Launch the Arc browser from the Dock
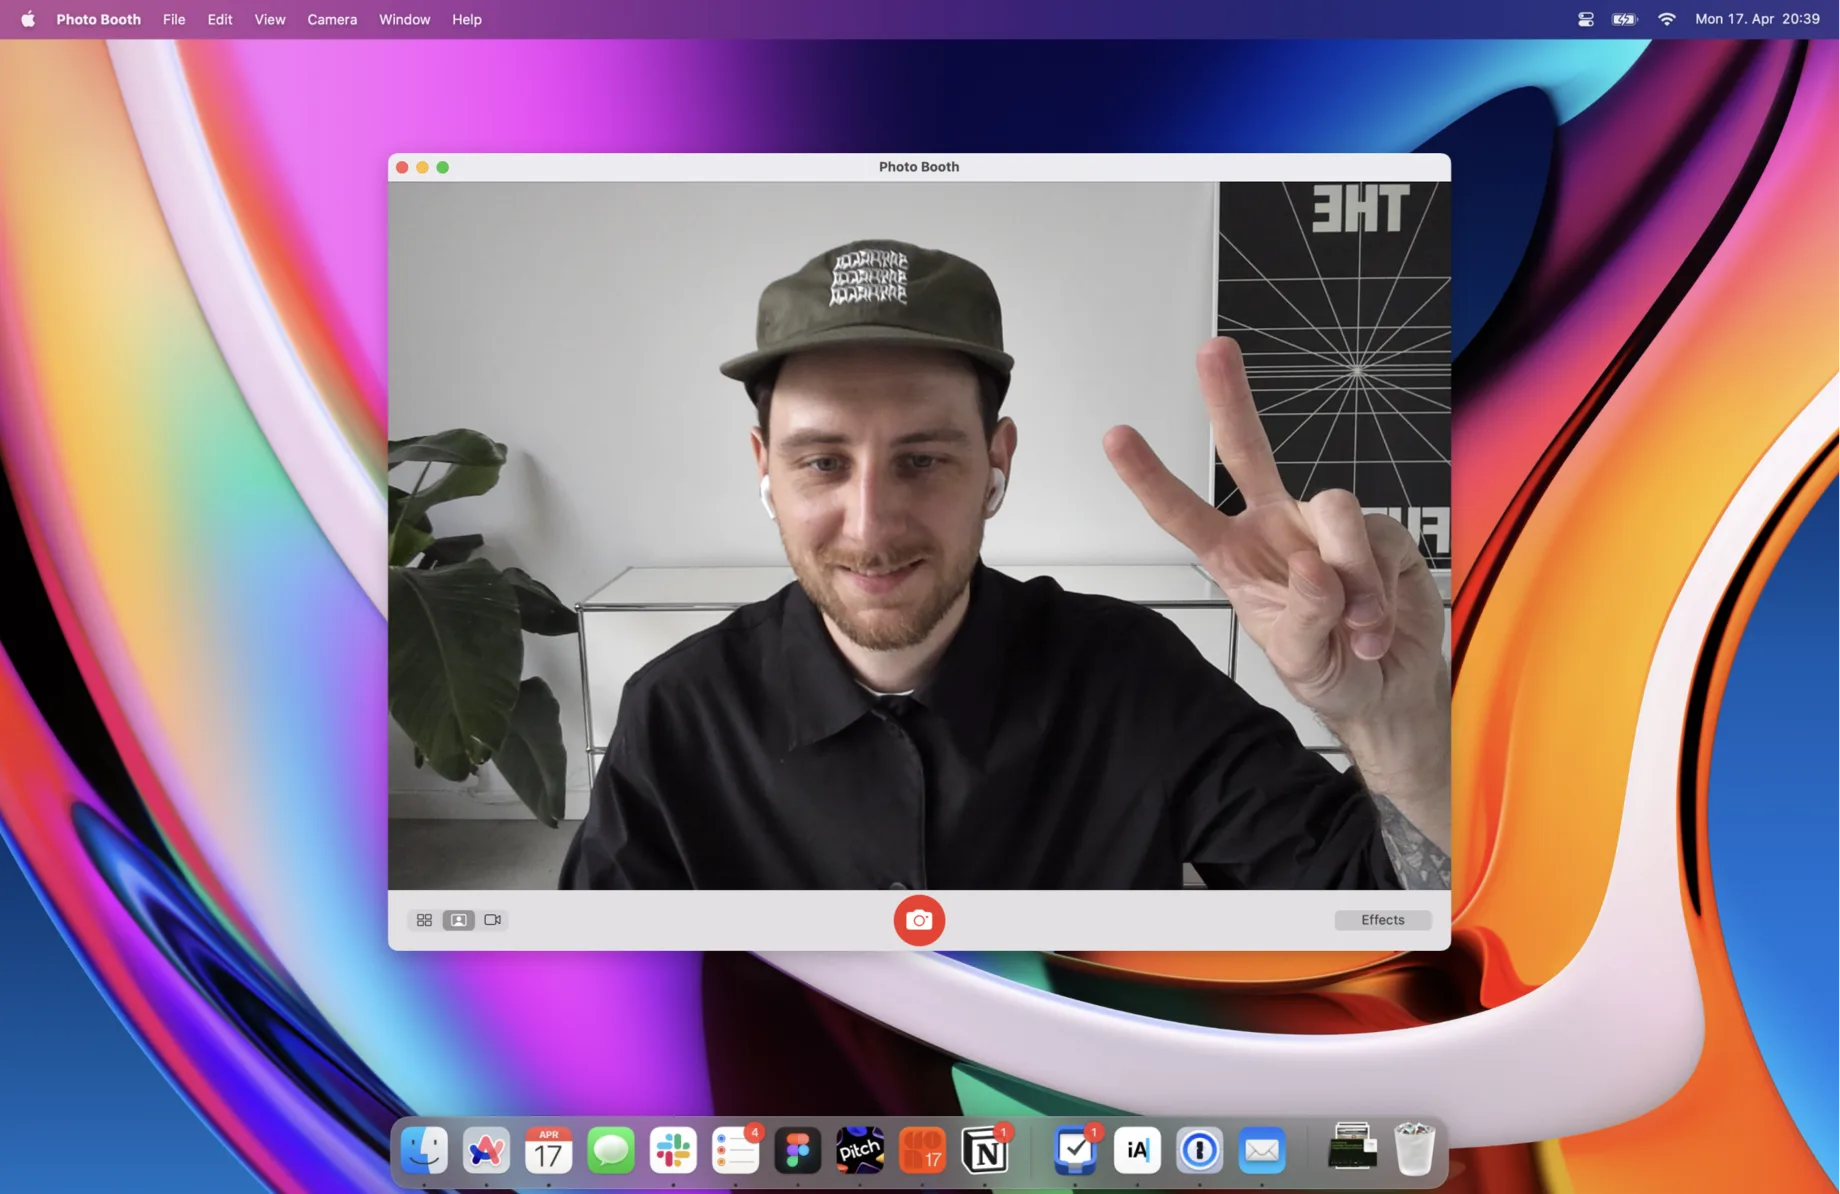The width and height of the screenshot is (1840, 1194). point(486,1150)
